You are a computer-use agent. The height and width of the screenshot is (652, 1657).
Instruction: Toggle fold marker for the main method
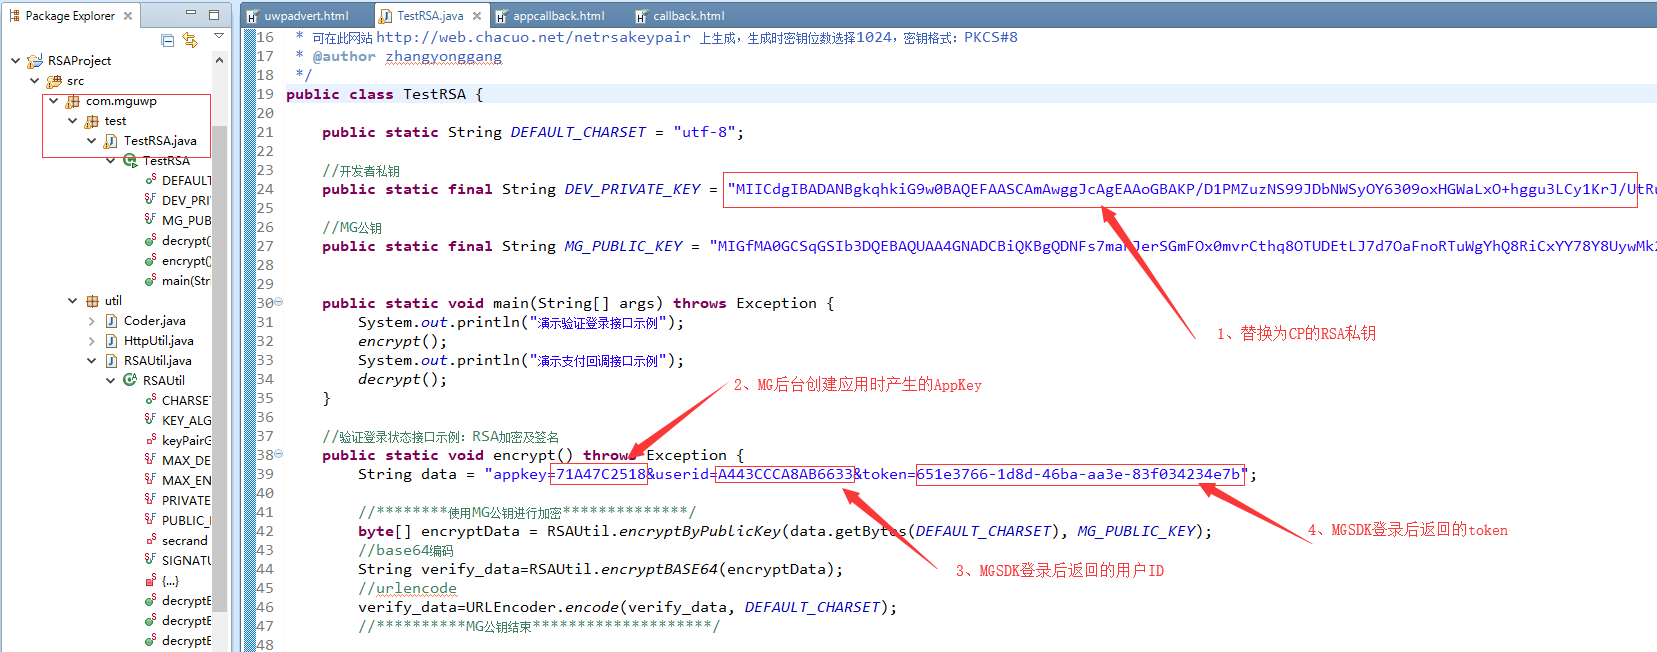tap(279, 302)
